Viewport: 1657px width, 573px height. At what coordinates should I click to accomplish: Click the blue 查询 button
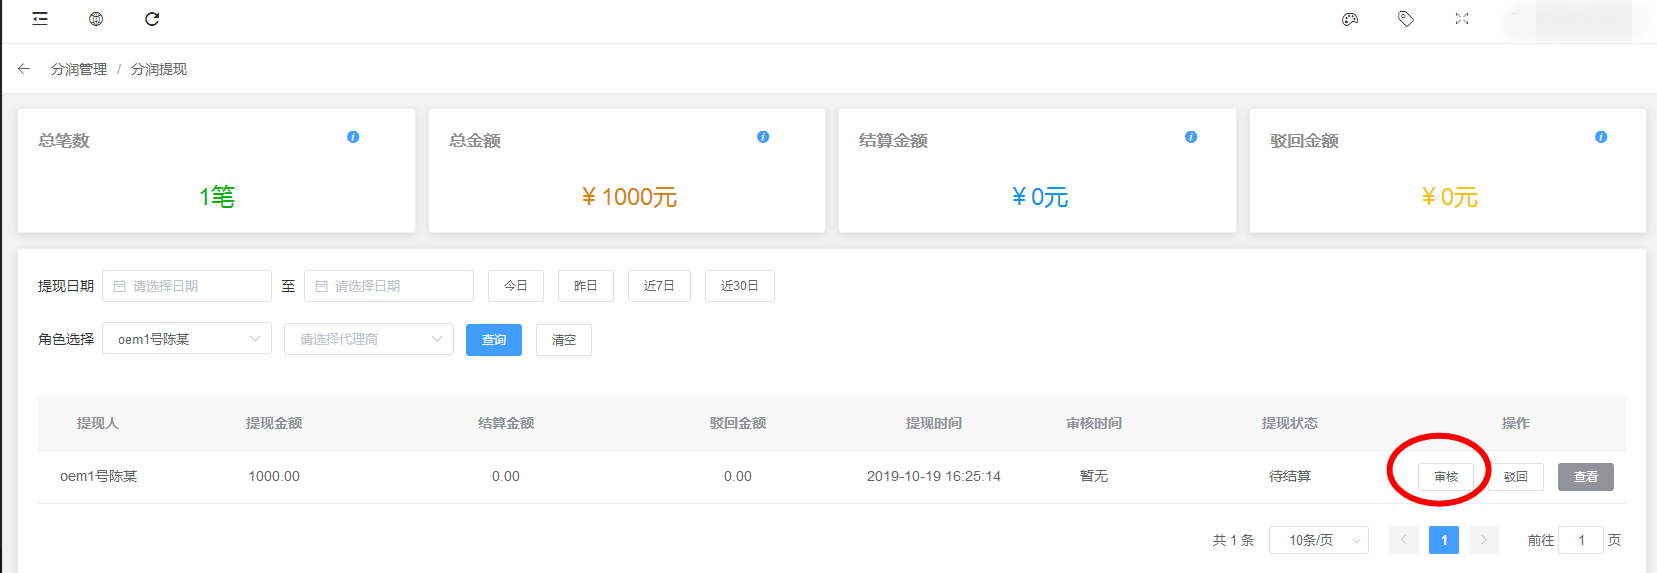click(494, 340)
